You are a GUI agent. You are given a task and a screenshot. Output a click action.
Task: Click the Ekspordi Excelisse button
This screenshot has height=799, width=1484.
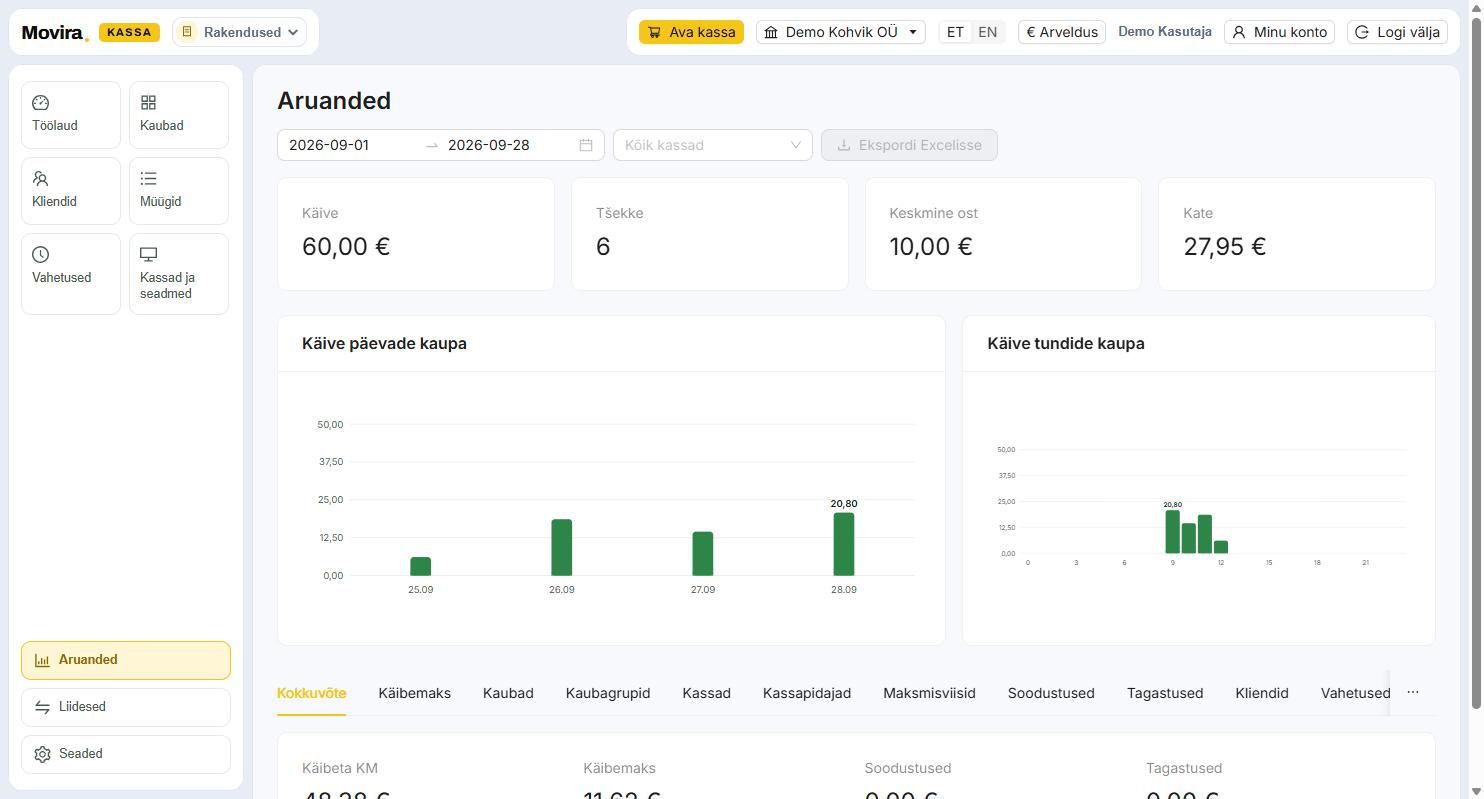click(909, 145)
